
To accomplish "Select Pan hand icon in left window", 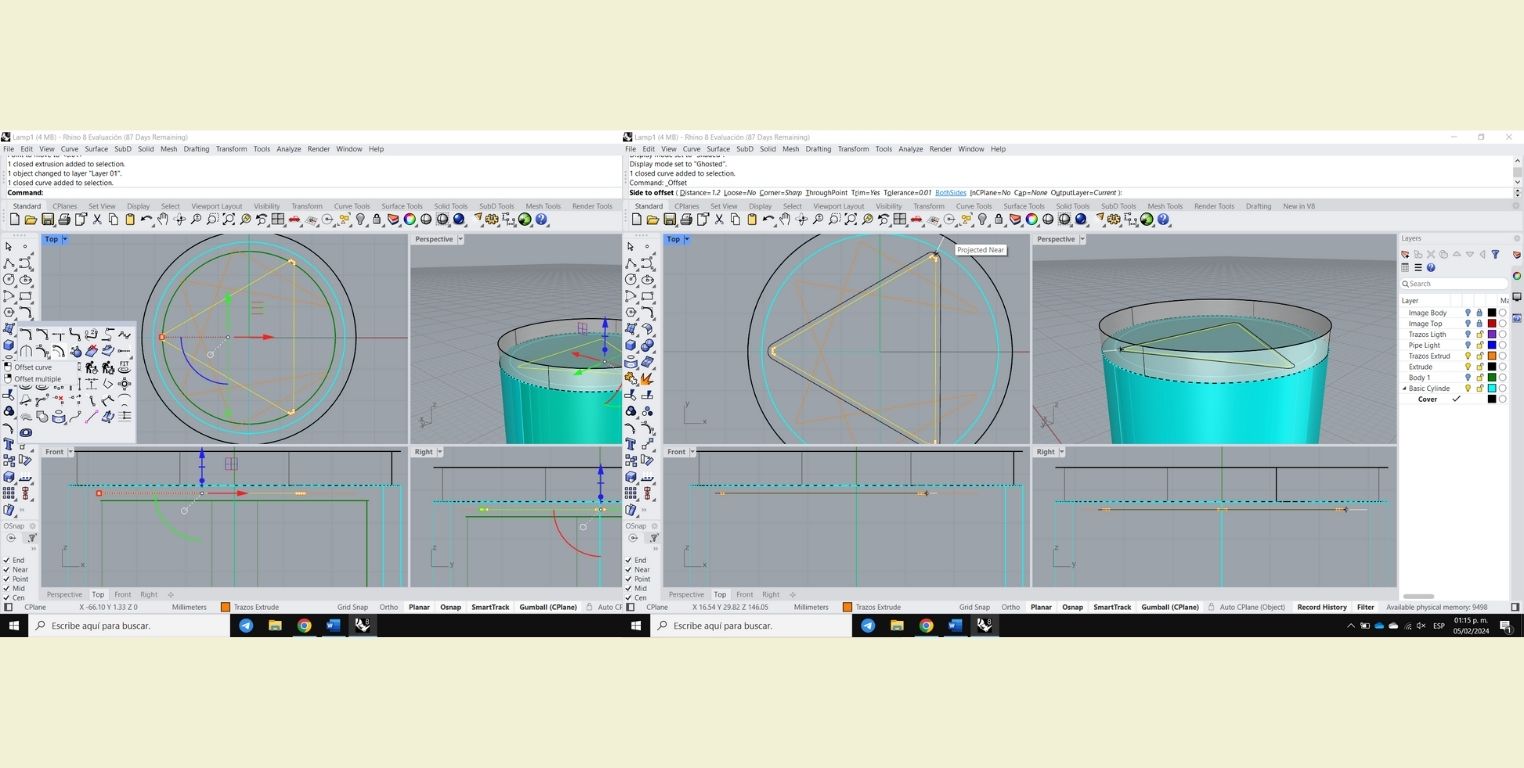I will (x=163, y=219).
